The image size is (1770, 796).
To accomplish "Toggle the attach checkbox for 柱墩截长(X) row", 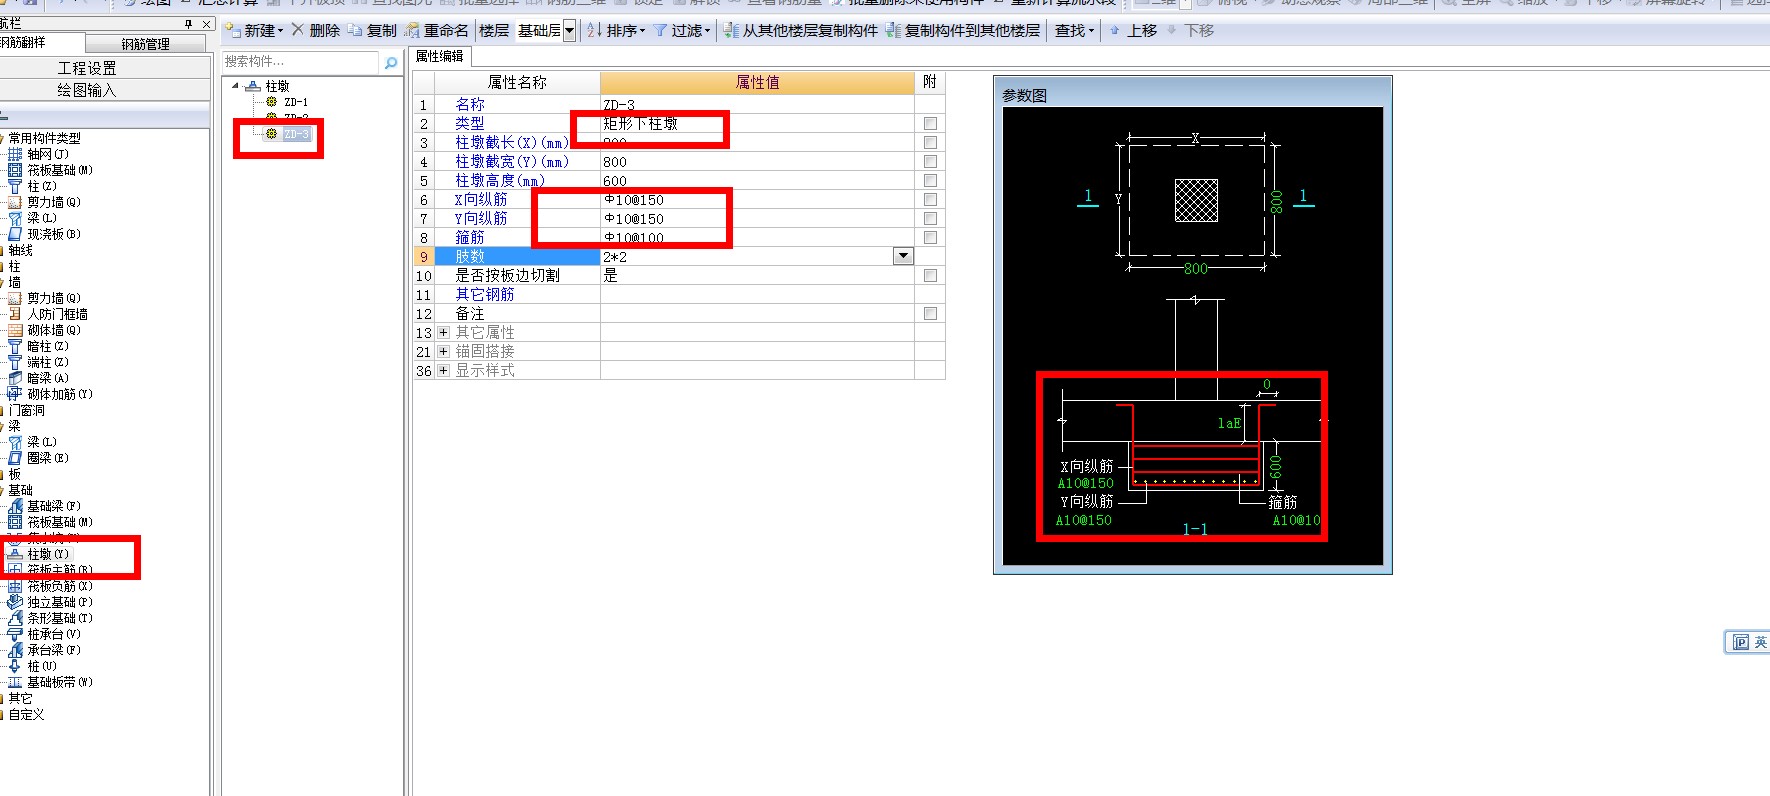I will point(930,142).
